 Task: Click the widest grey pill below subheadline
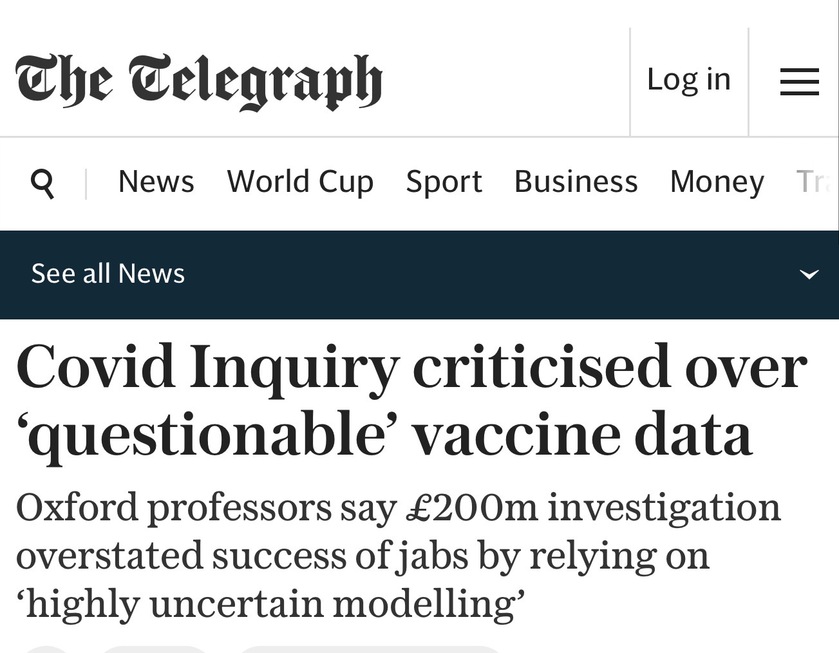tap(371, 649)
